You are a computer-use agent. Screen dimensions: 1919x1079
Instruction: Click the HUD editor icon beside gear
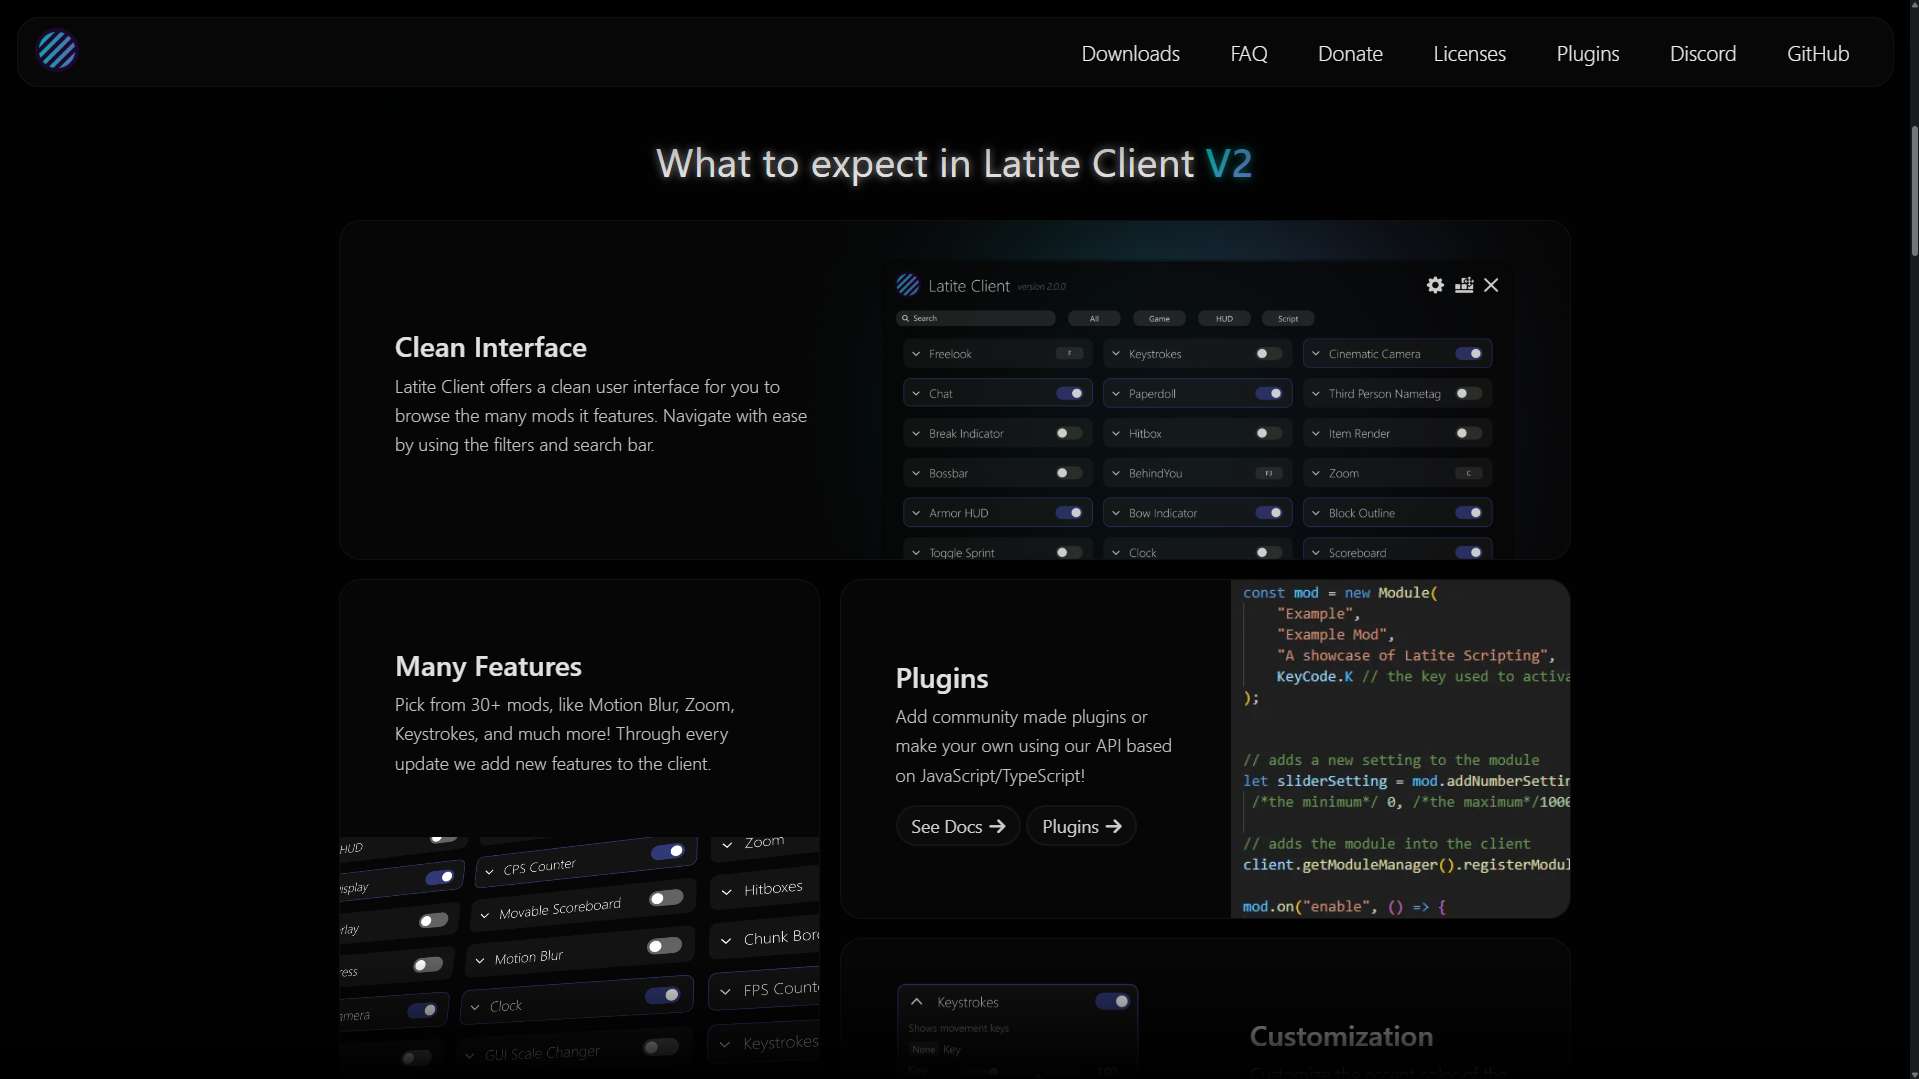pos(1464,285)
